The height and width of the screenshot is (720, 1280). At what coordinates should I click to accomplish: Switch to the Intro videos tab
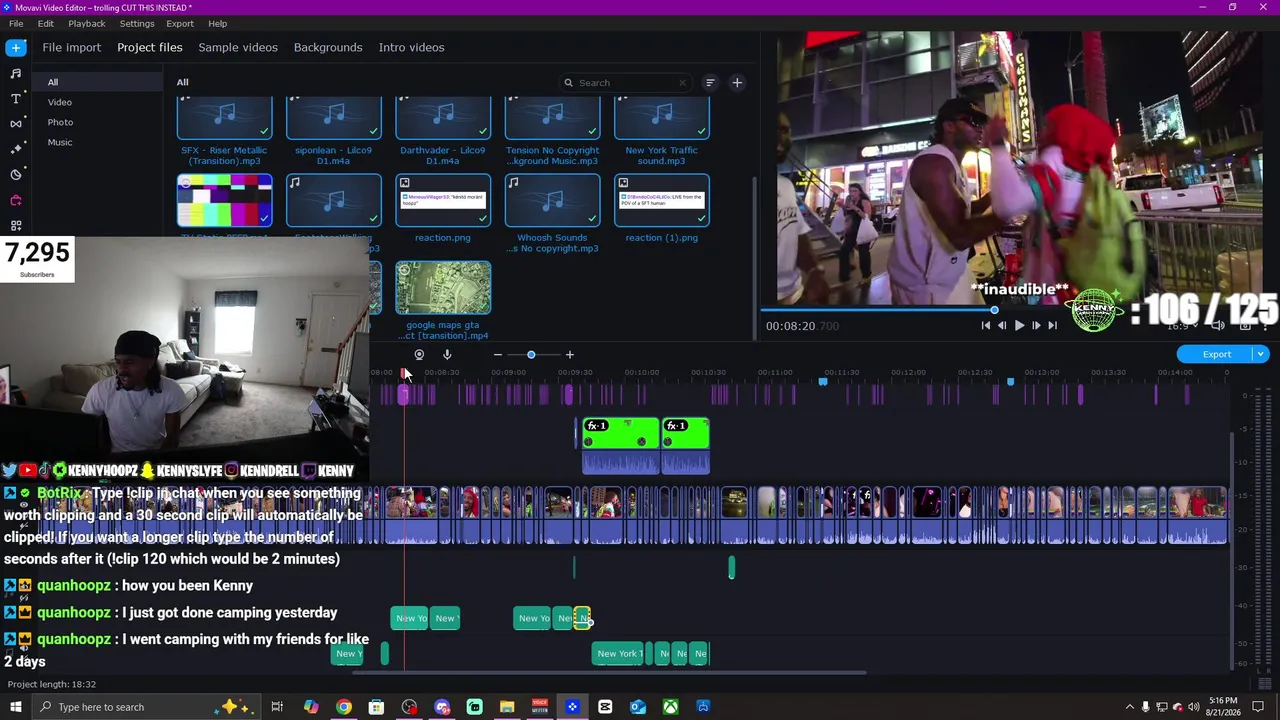point(411,47)
